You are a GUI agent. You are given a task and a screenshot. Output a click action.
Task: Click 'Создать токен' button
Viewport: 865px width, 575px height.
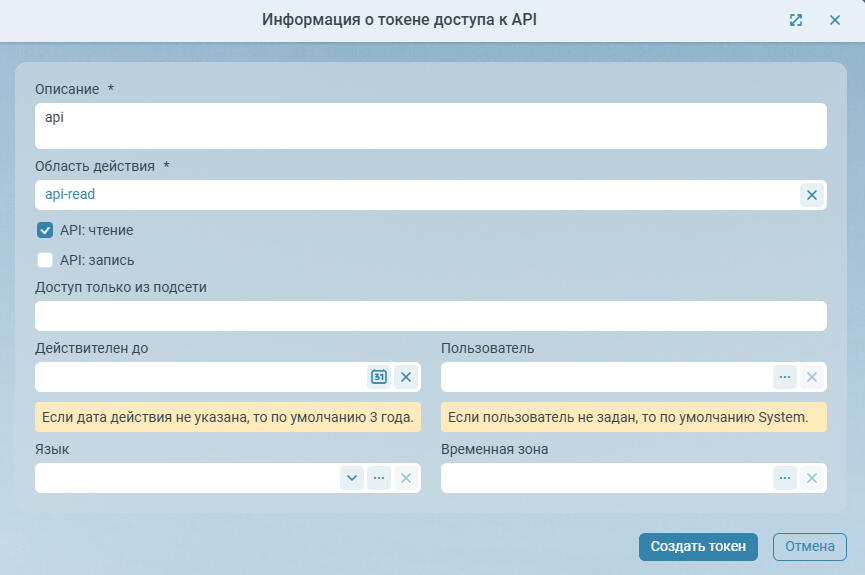(698, 546)
